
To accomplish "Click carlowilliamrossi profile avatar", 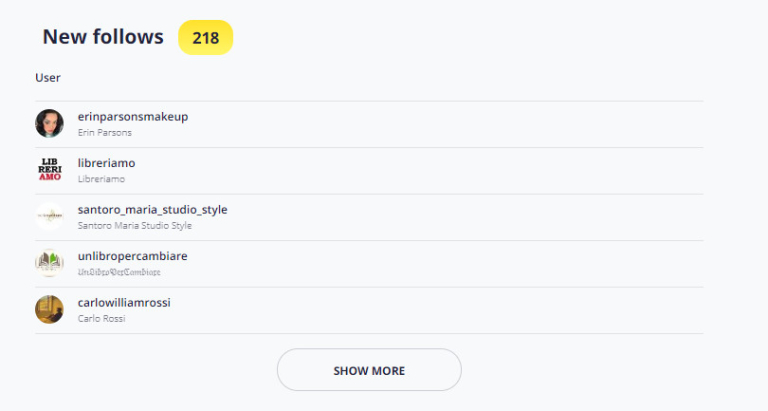I will tap(49, 309).
